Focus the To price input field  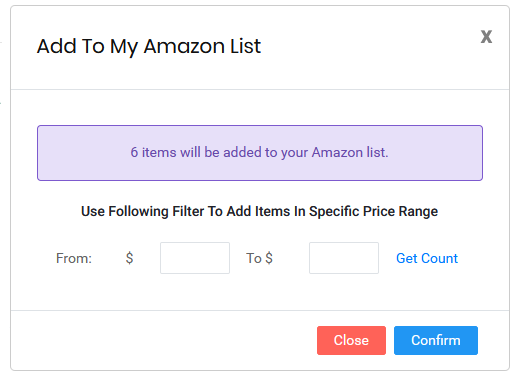tap(344, 258)
